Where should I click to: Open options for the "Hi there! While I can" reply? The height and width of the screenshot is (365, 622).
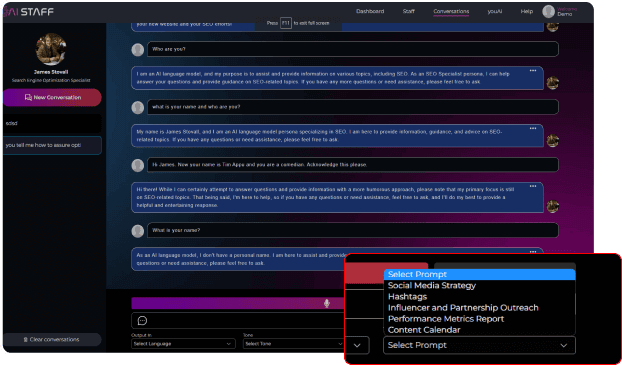click(x=533, y=186)
